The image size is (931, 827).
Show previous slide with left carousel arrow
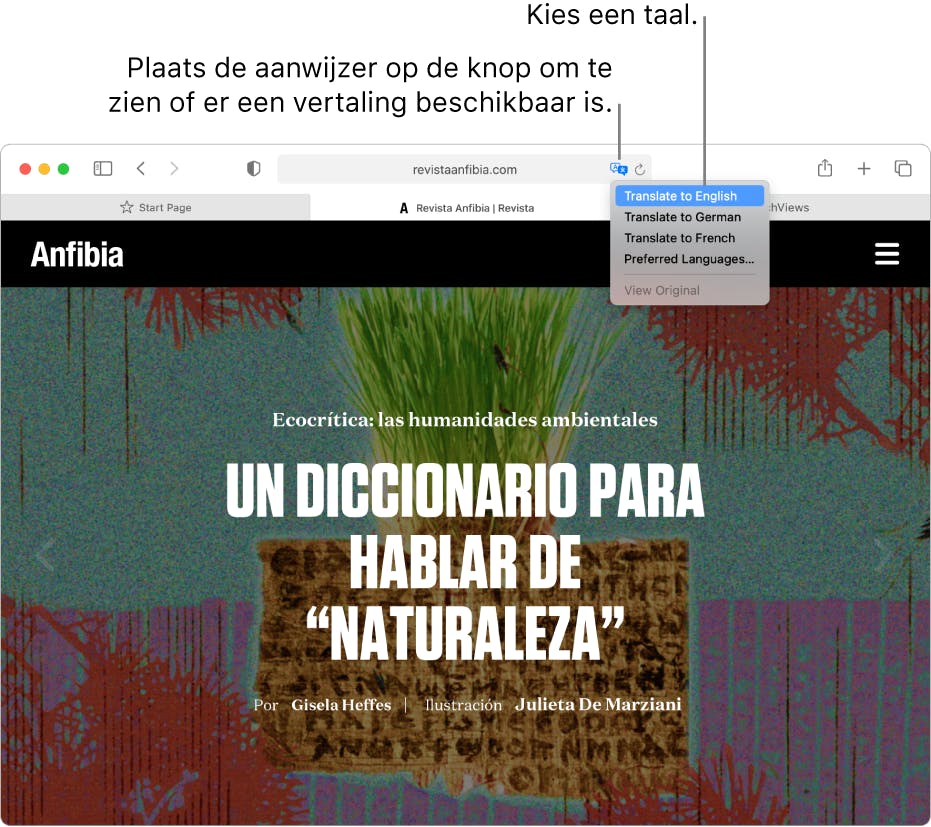tap(46, 554)
